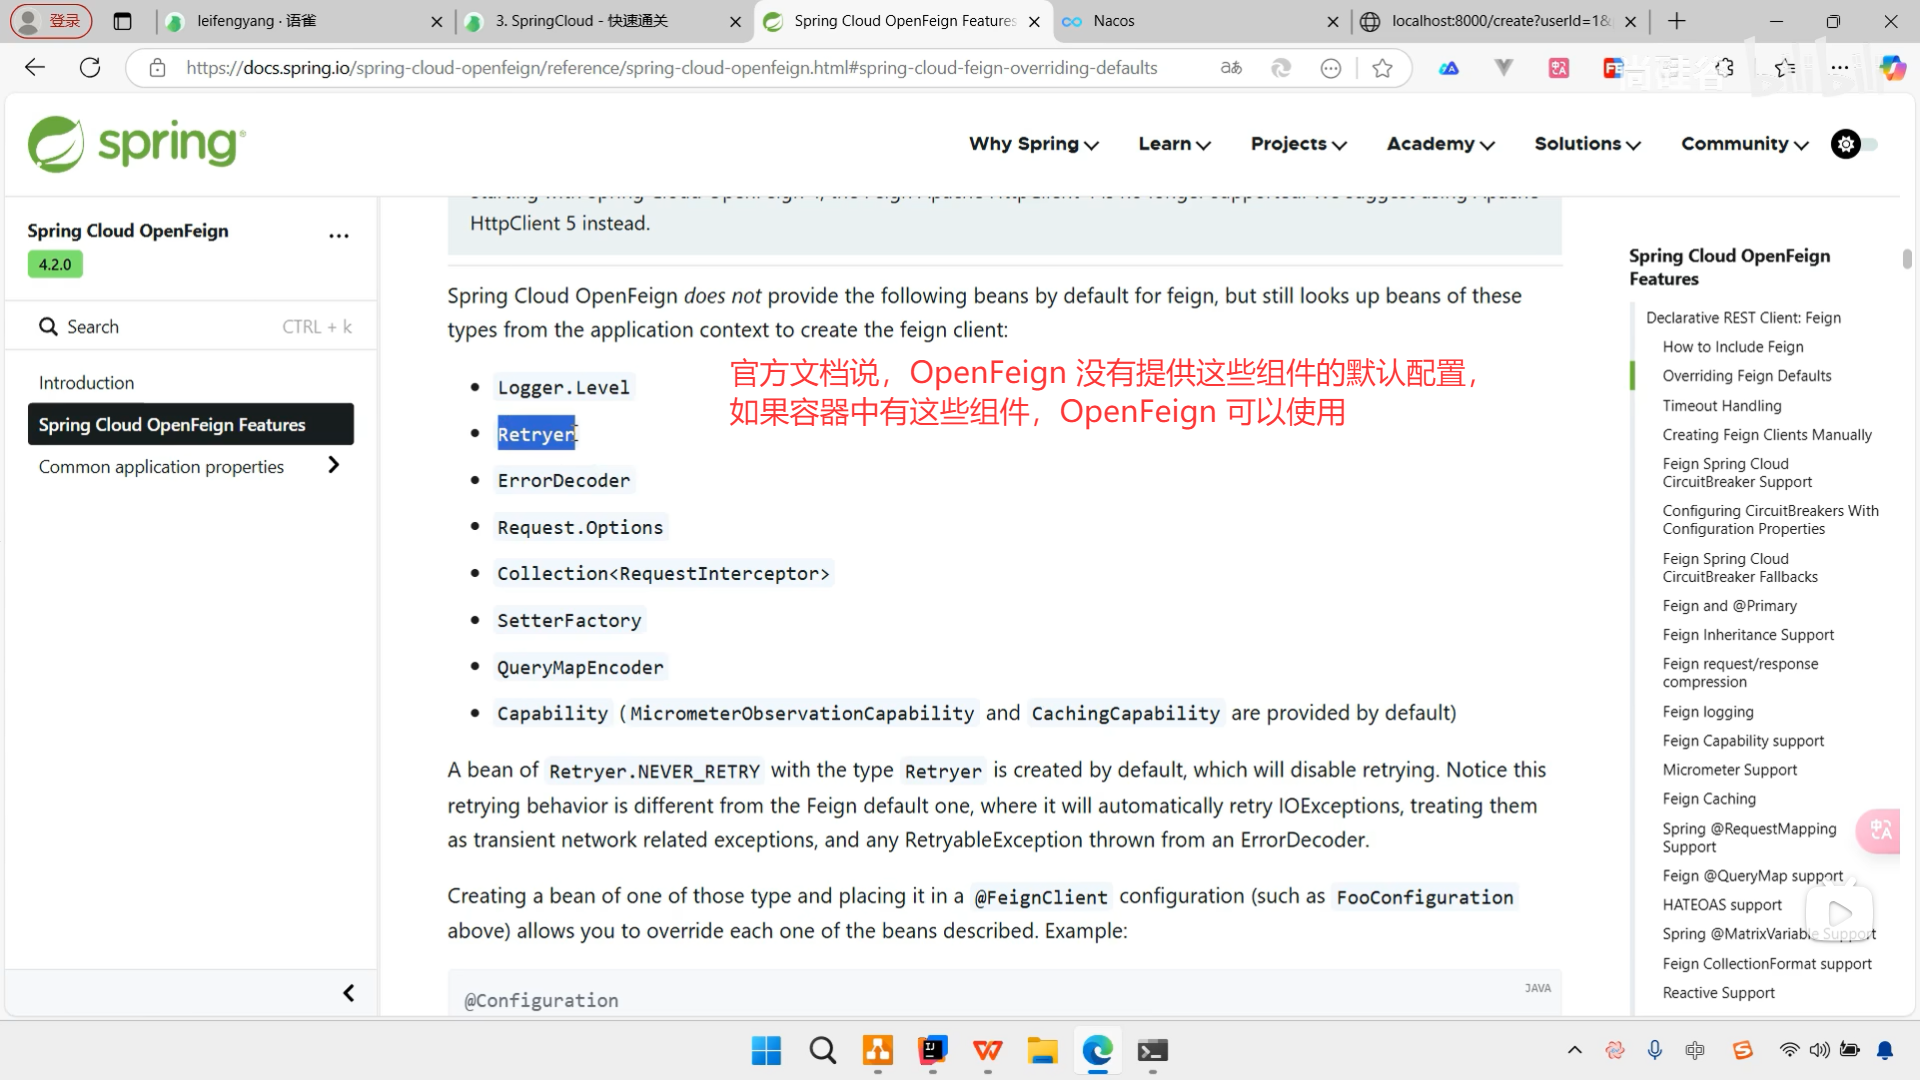This screenshot has width=1920, height=1080.
Task: Click the Spring logo
Action: tap(135, 144)
